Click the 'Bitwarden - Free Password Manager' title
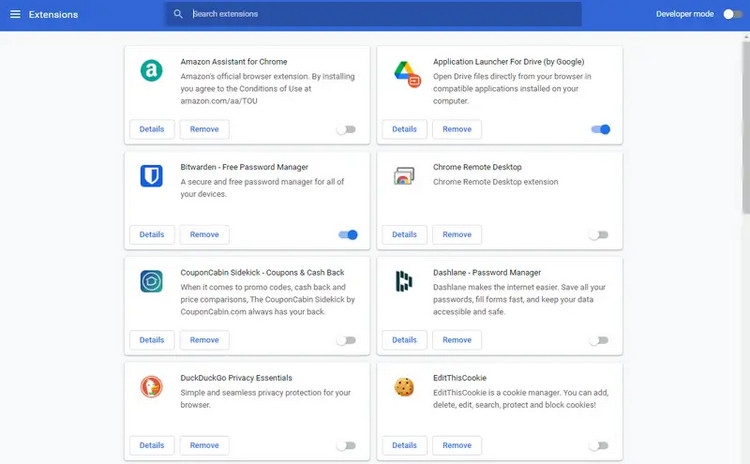The height and width of the screenshot is (464, 750). tap(244, 167)
